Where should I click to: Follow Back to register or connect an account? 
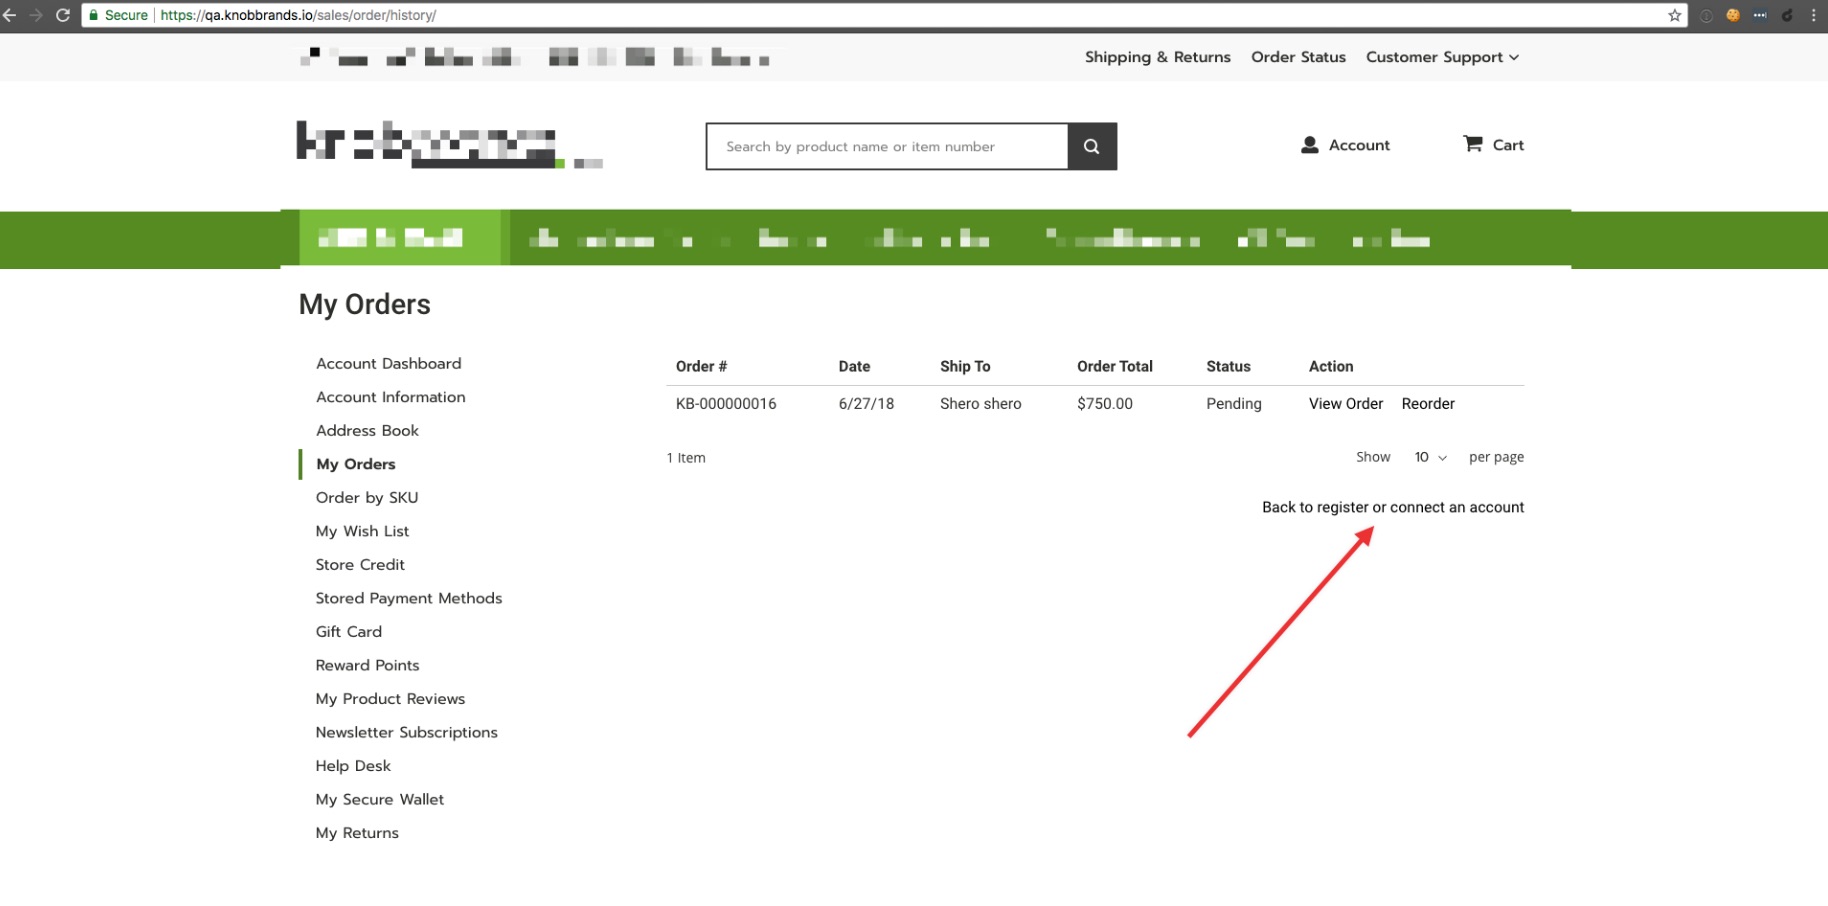pyautogui.click(x=1392, y=507)
